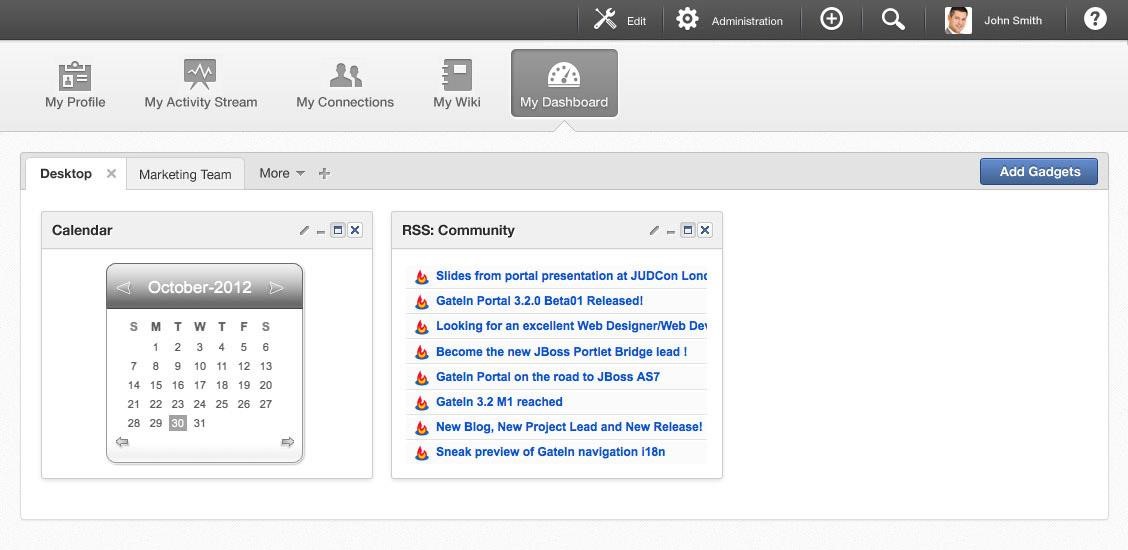This screenshot has height=550, width=1128.
Task: Click the Add Gadgets button
Action: click(x=1039, y=172)
